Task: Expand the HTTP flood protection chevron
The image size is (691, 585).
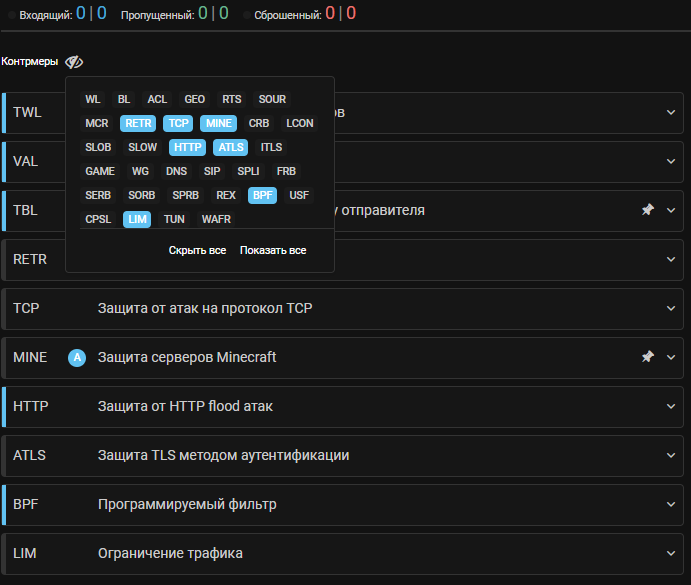Action: coord(671,406)
